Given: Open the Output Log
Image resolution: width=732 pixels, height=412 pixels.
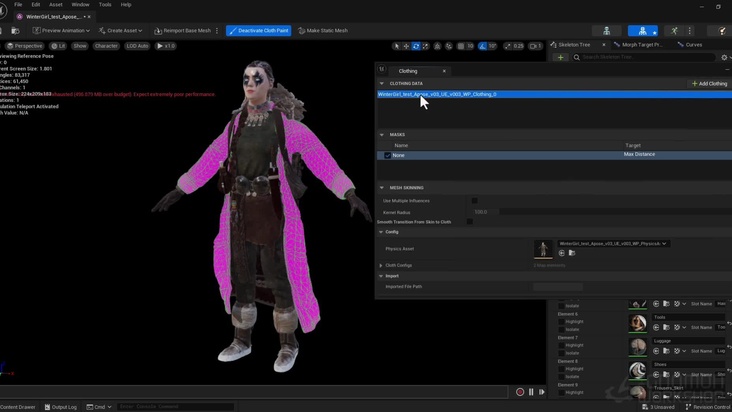Looking at the screenshot, I should click(61, 407).
